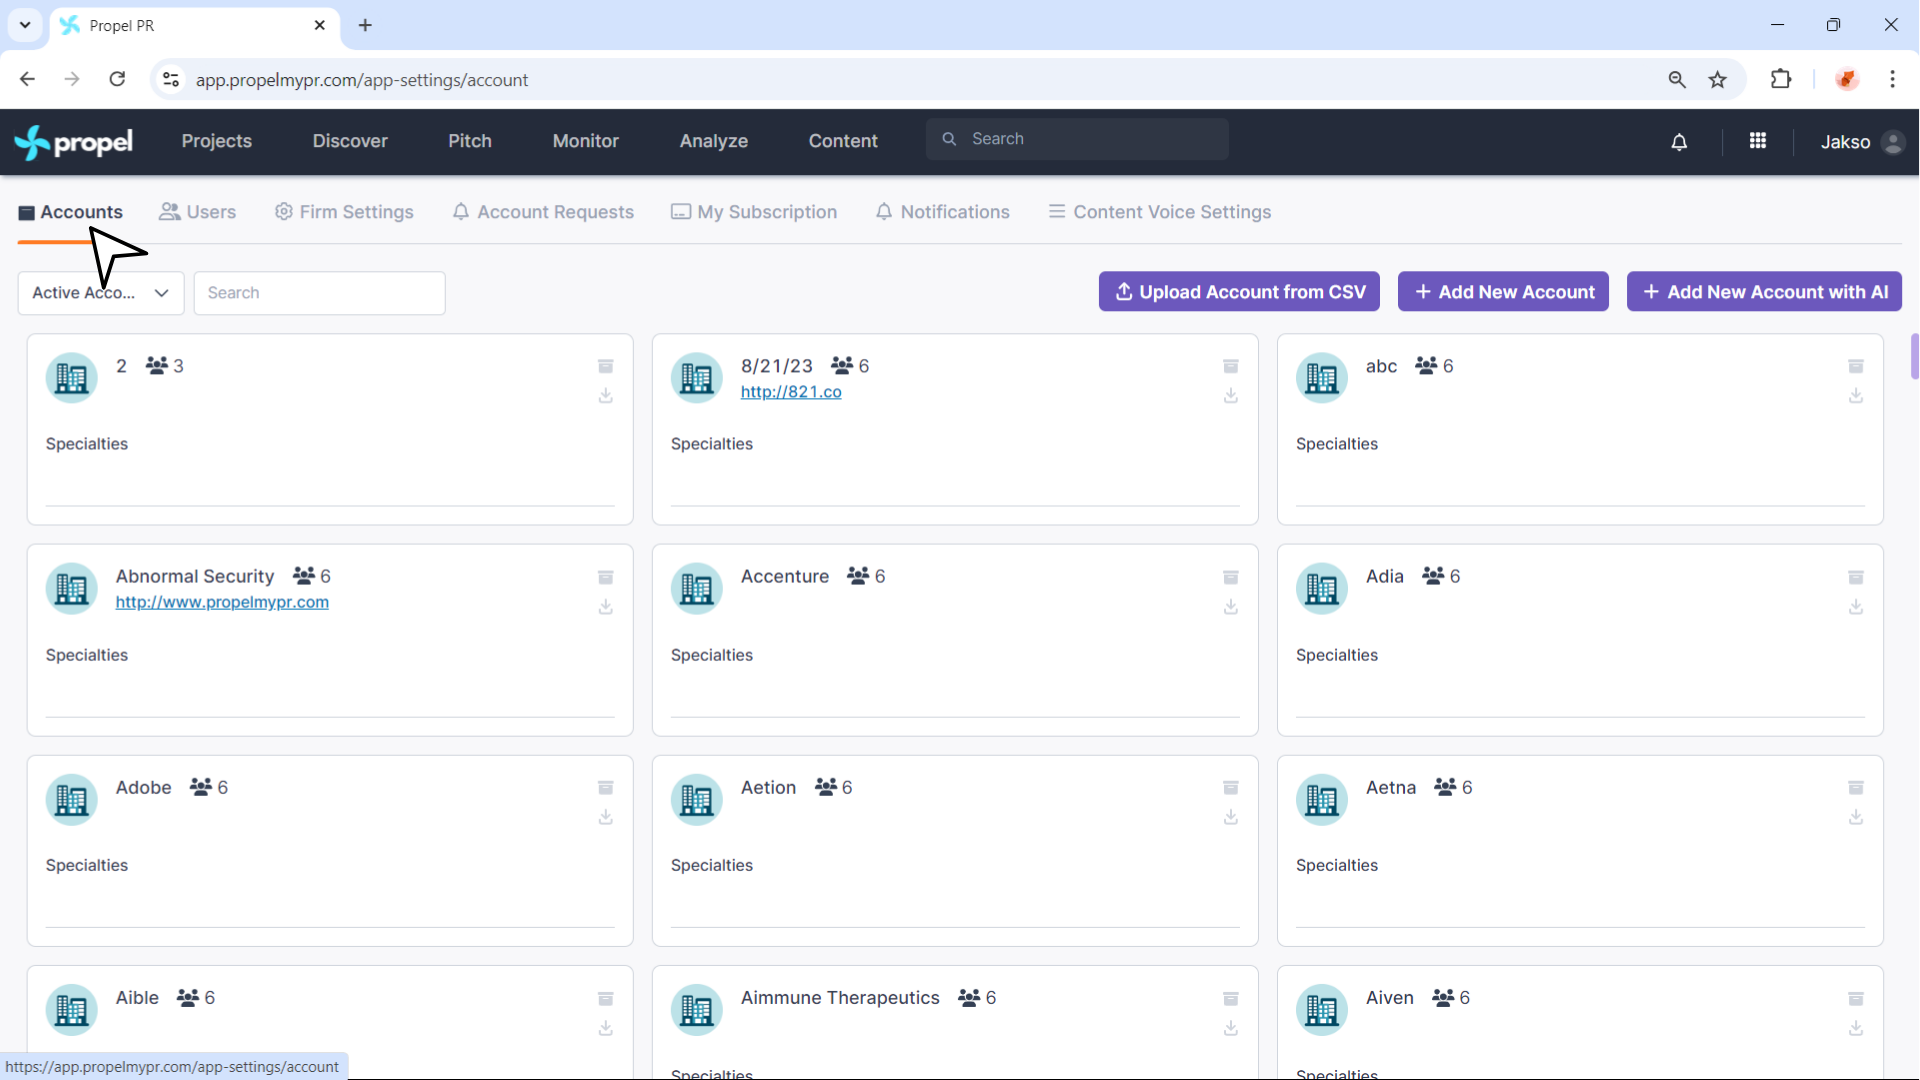Download the Adia account

coord(1856,607)
